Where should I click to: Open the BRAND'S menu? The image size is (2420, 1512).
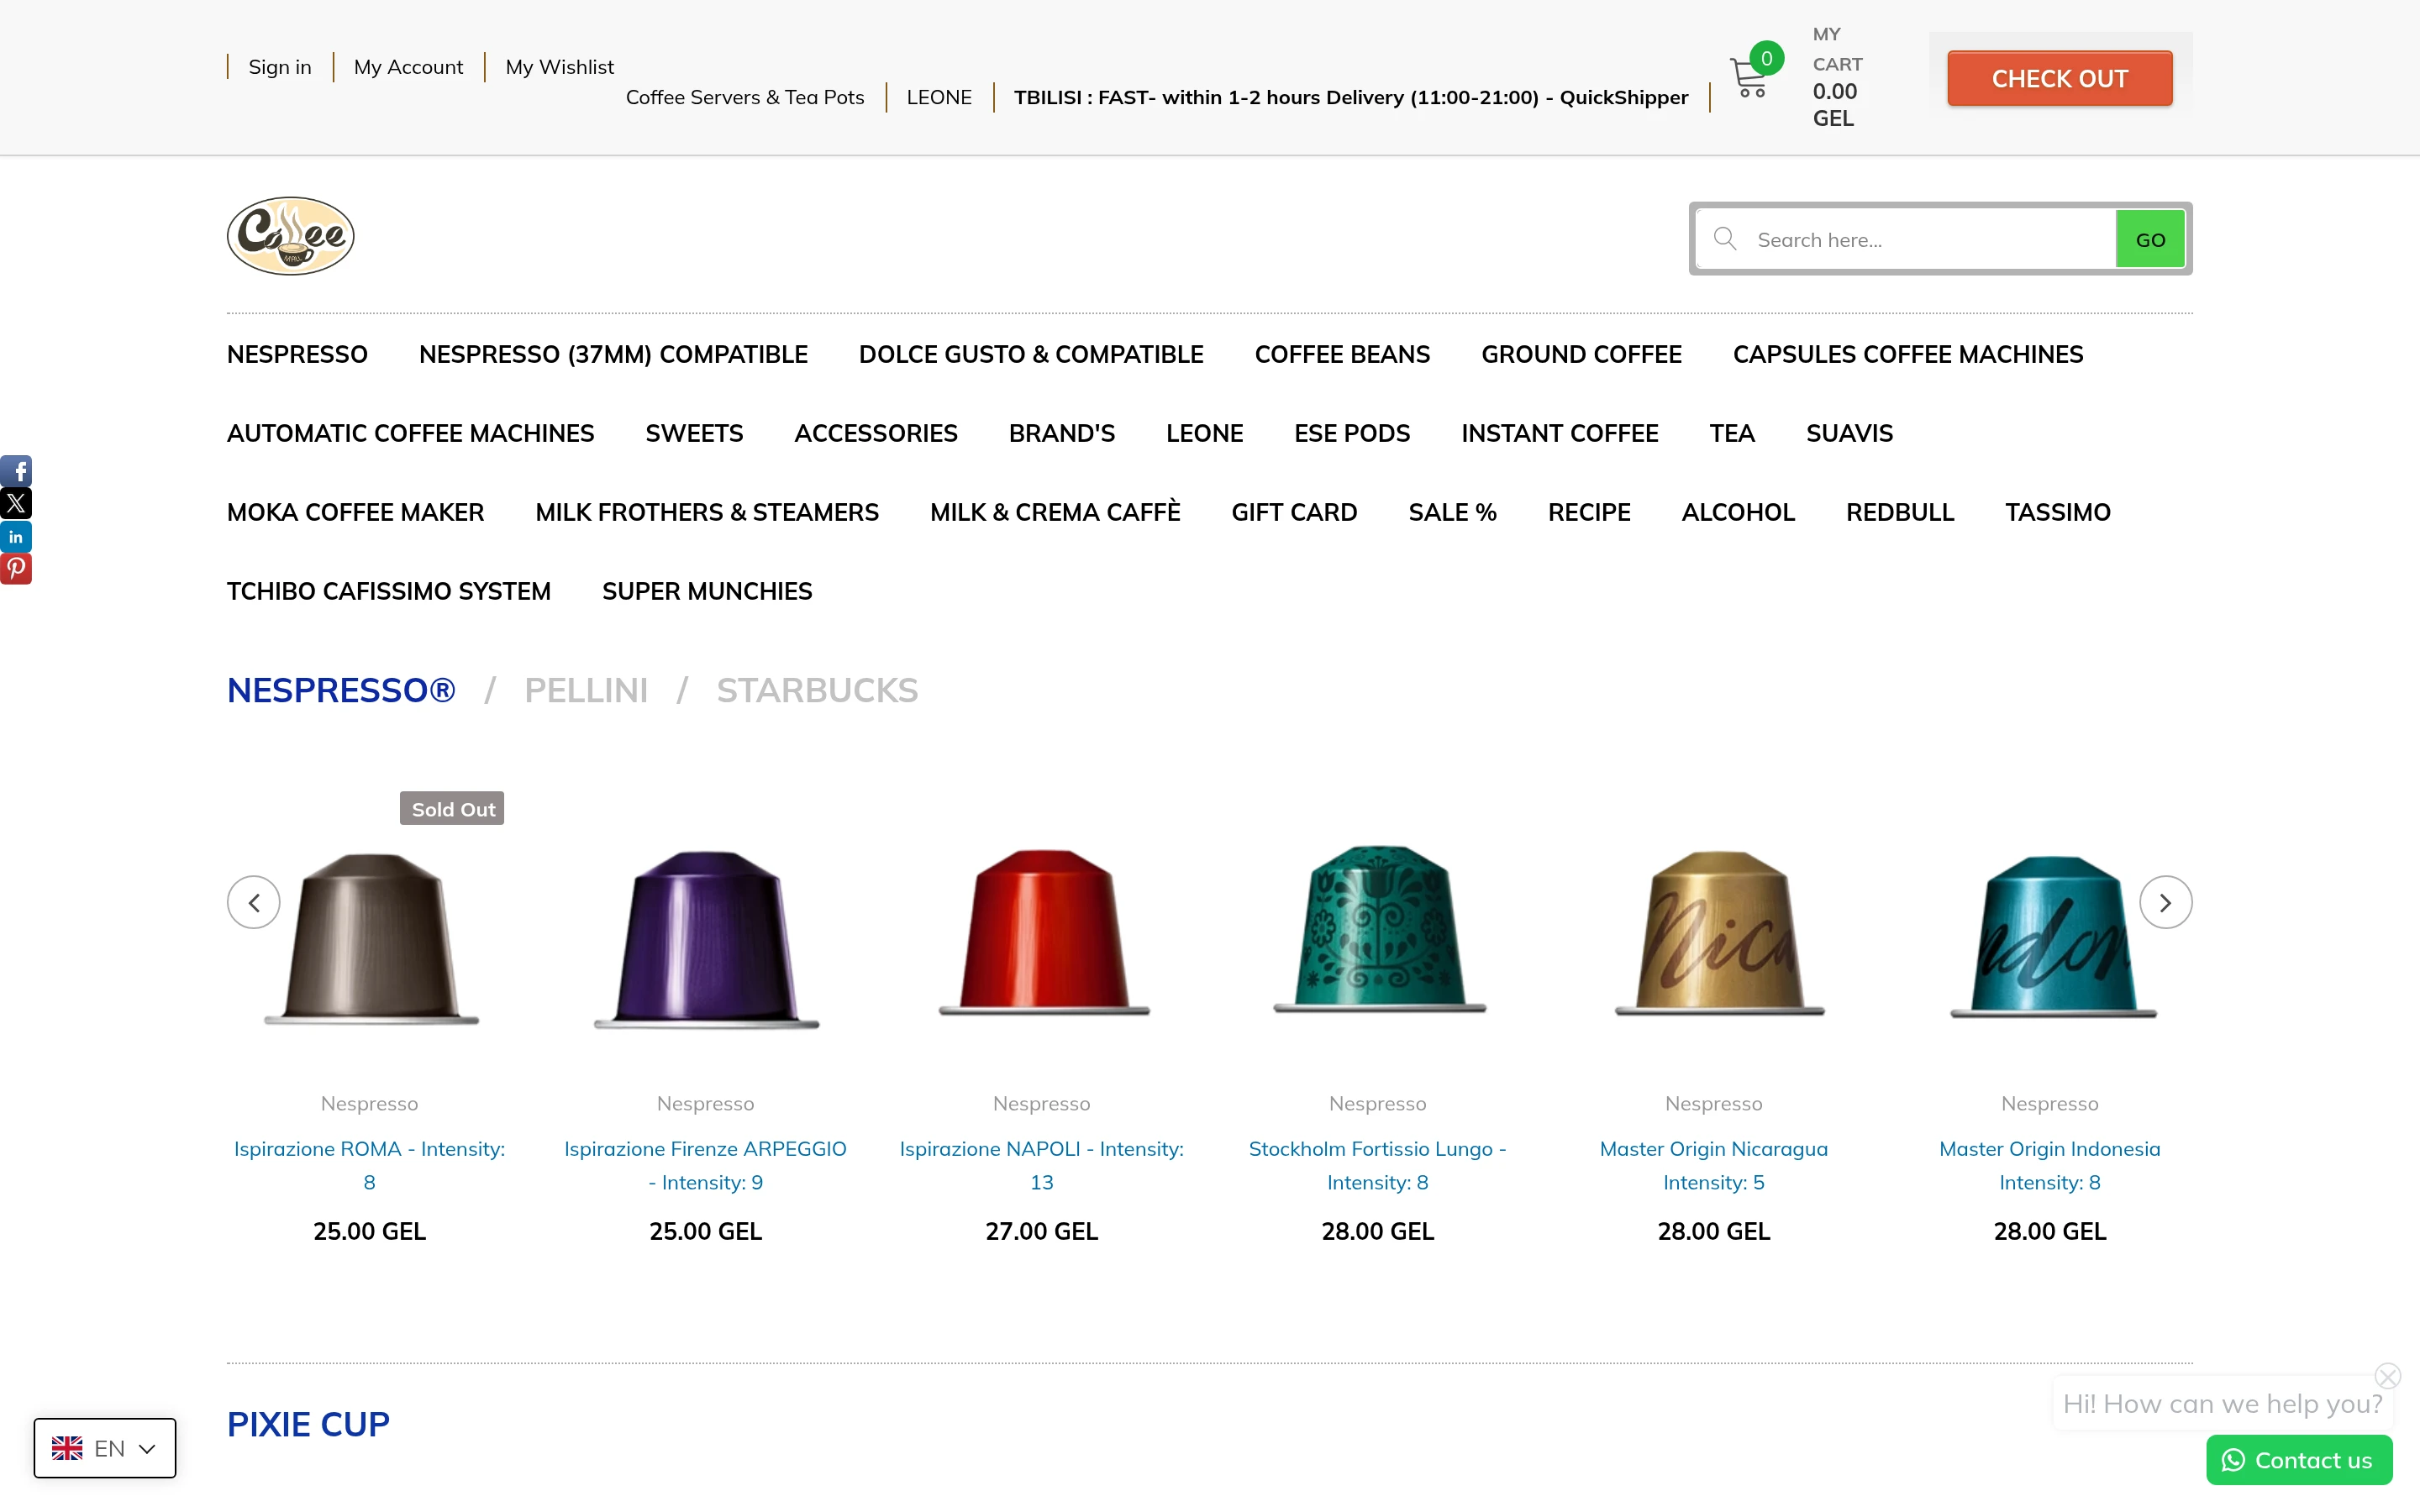coord(1062,433)
